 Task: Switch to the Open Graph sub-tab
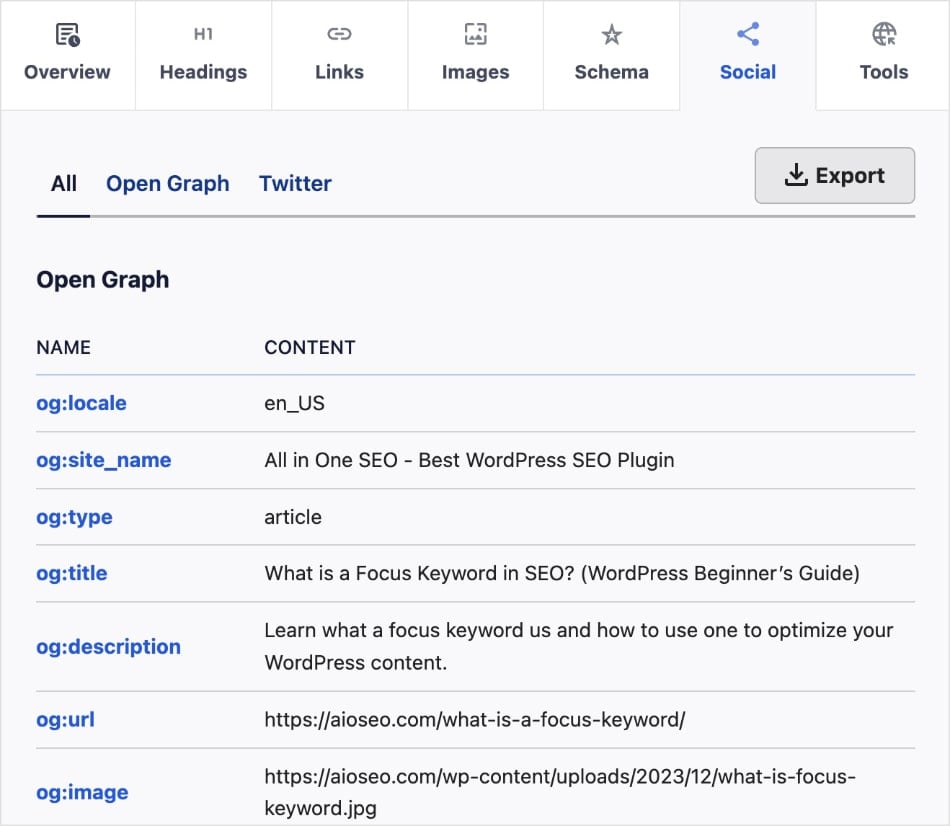168,184
